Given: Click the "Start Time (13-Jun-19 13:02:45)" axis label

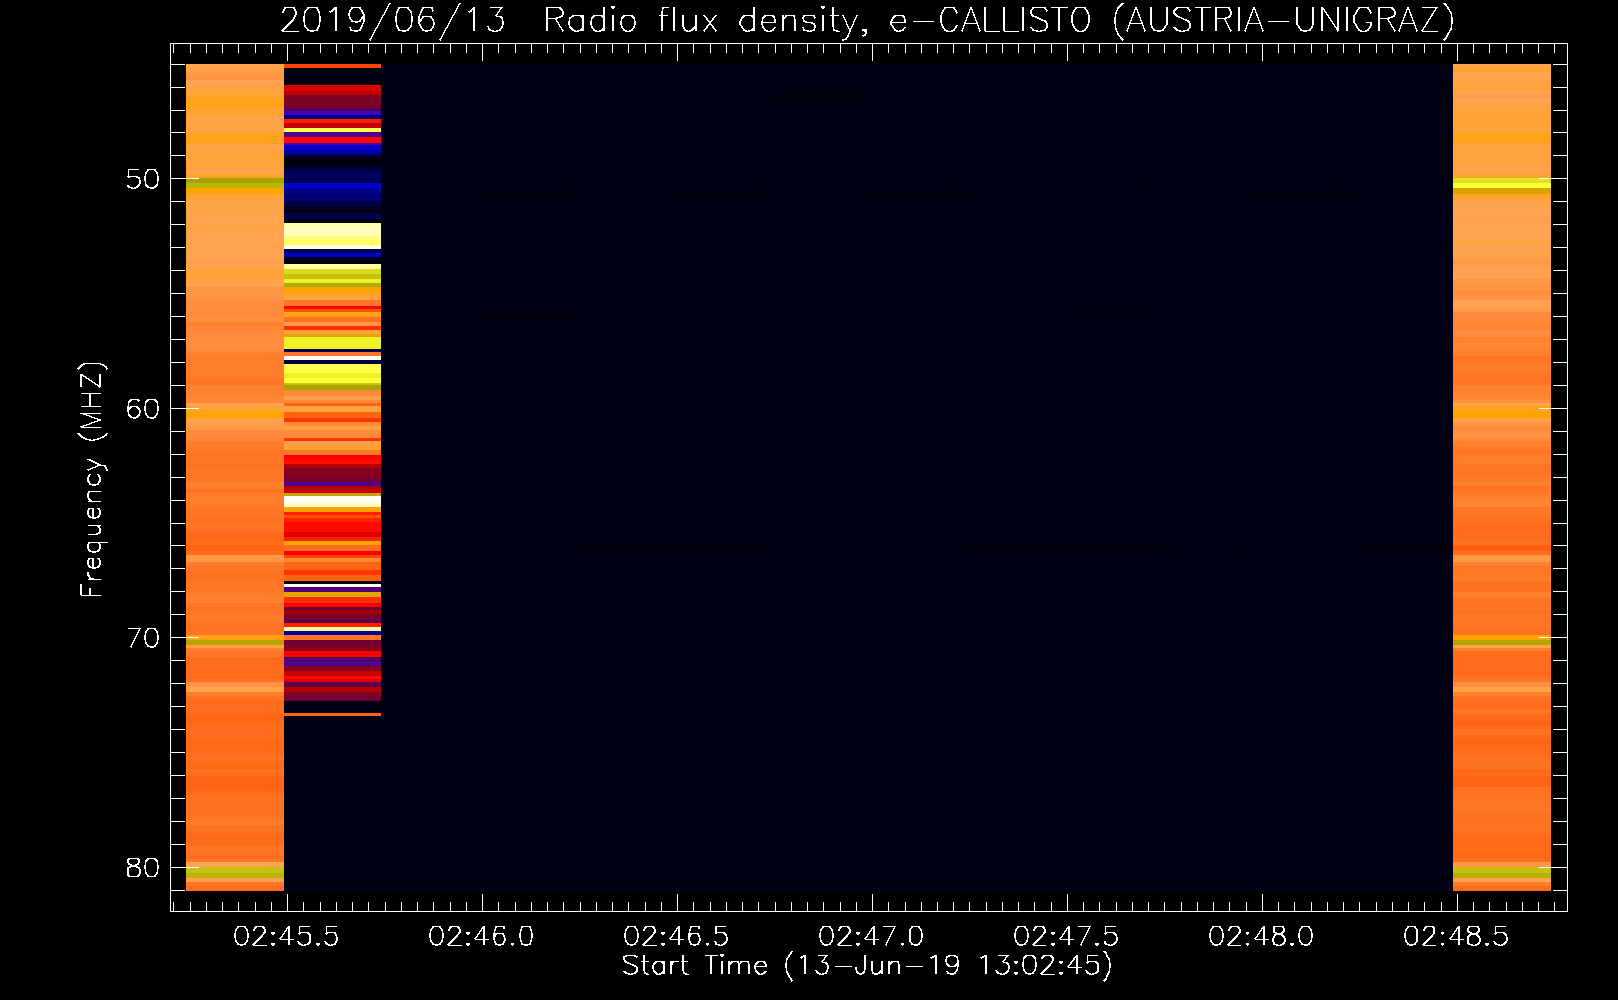Looking at the screenshot, I should point(867,966).
